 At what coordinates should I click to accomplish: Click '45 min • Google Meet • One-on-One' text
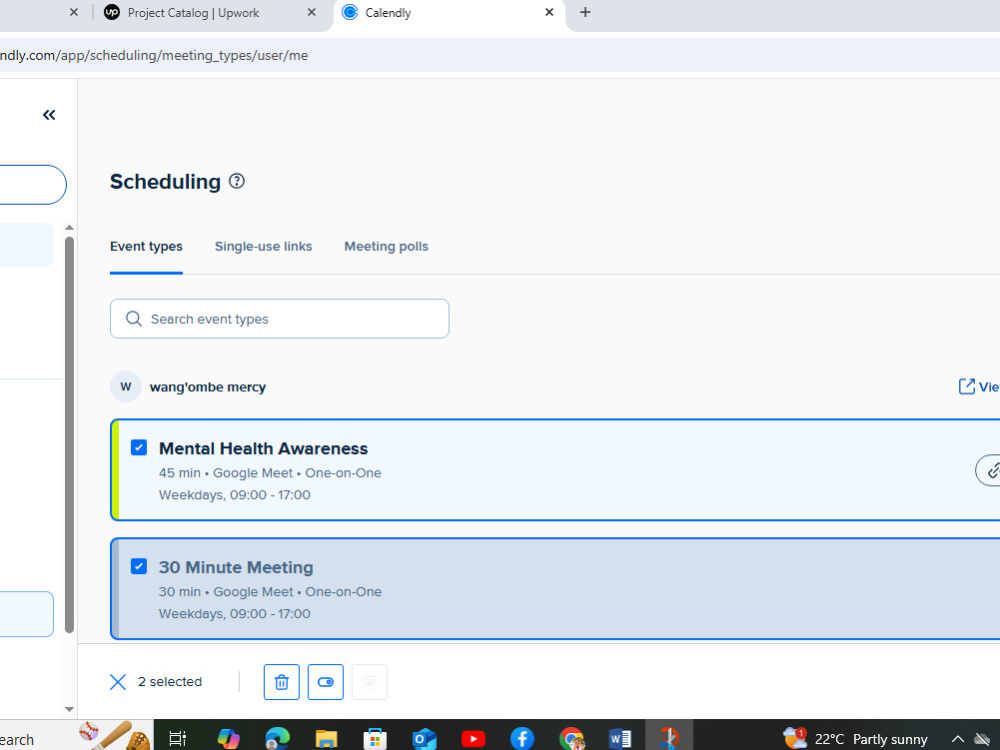tap(270, 473)
